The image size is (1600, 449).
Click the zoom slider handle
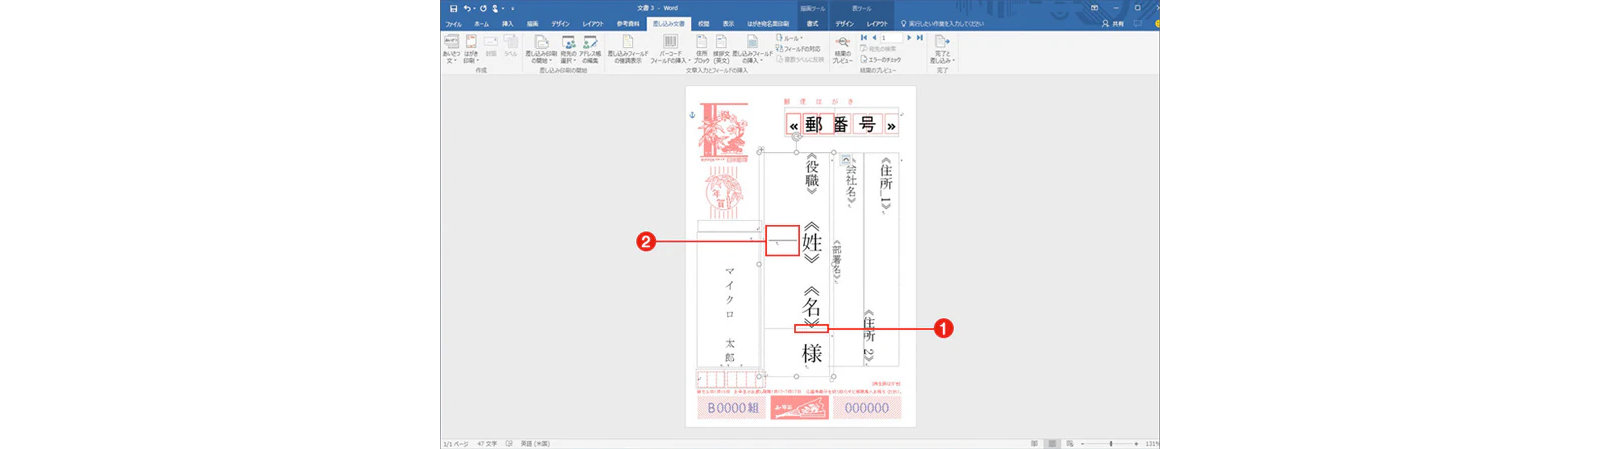tap(1111, 443)
